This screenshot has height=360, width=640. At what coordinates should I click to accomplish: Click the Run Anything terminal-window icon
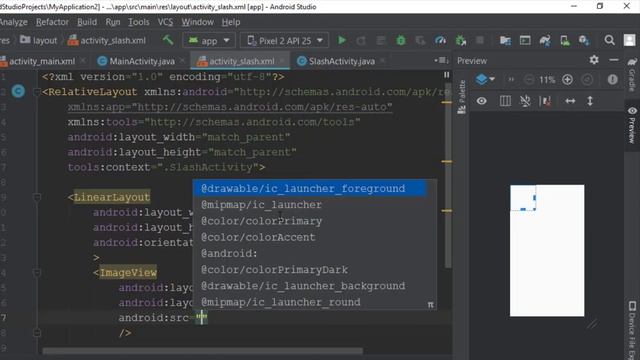(x=525, y=40)
